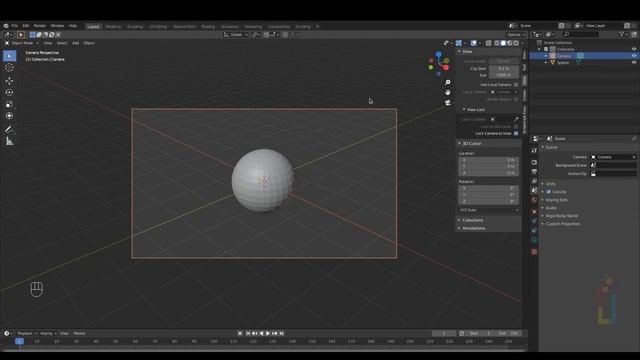Image resolution: width=640 pixels, height=360 pixels.
Task: Open the Render properties tab icon
Action: tap(534, 162)
